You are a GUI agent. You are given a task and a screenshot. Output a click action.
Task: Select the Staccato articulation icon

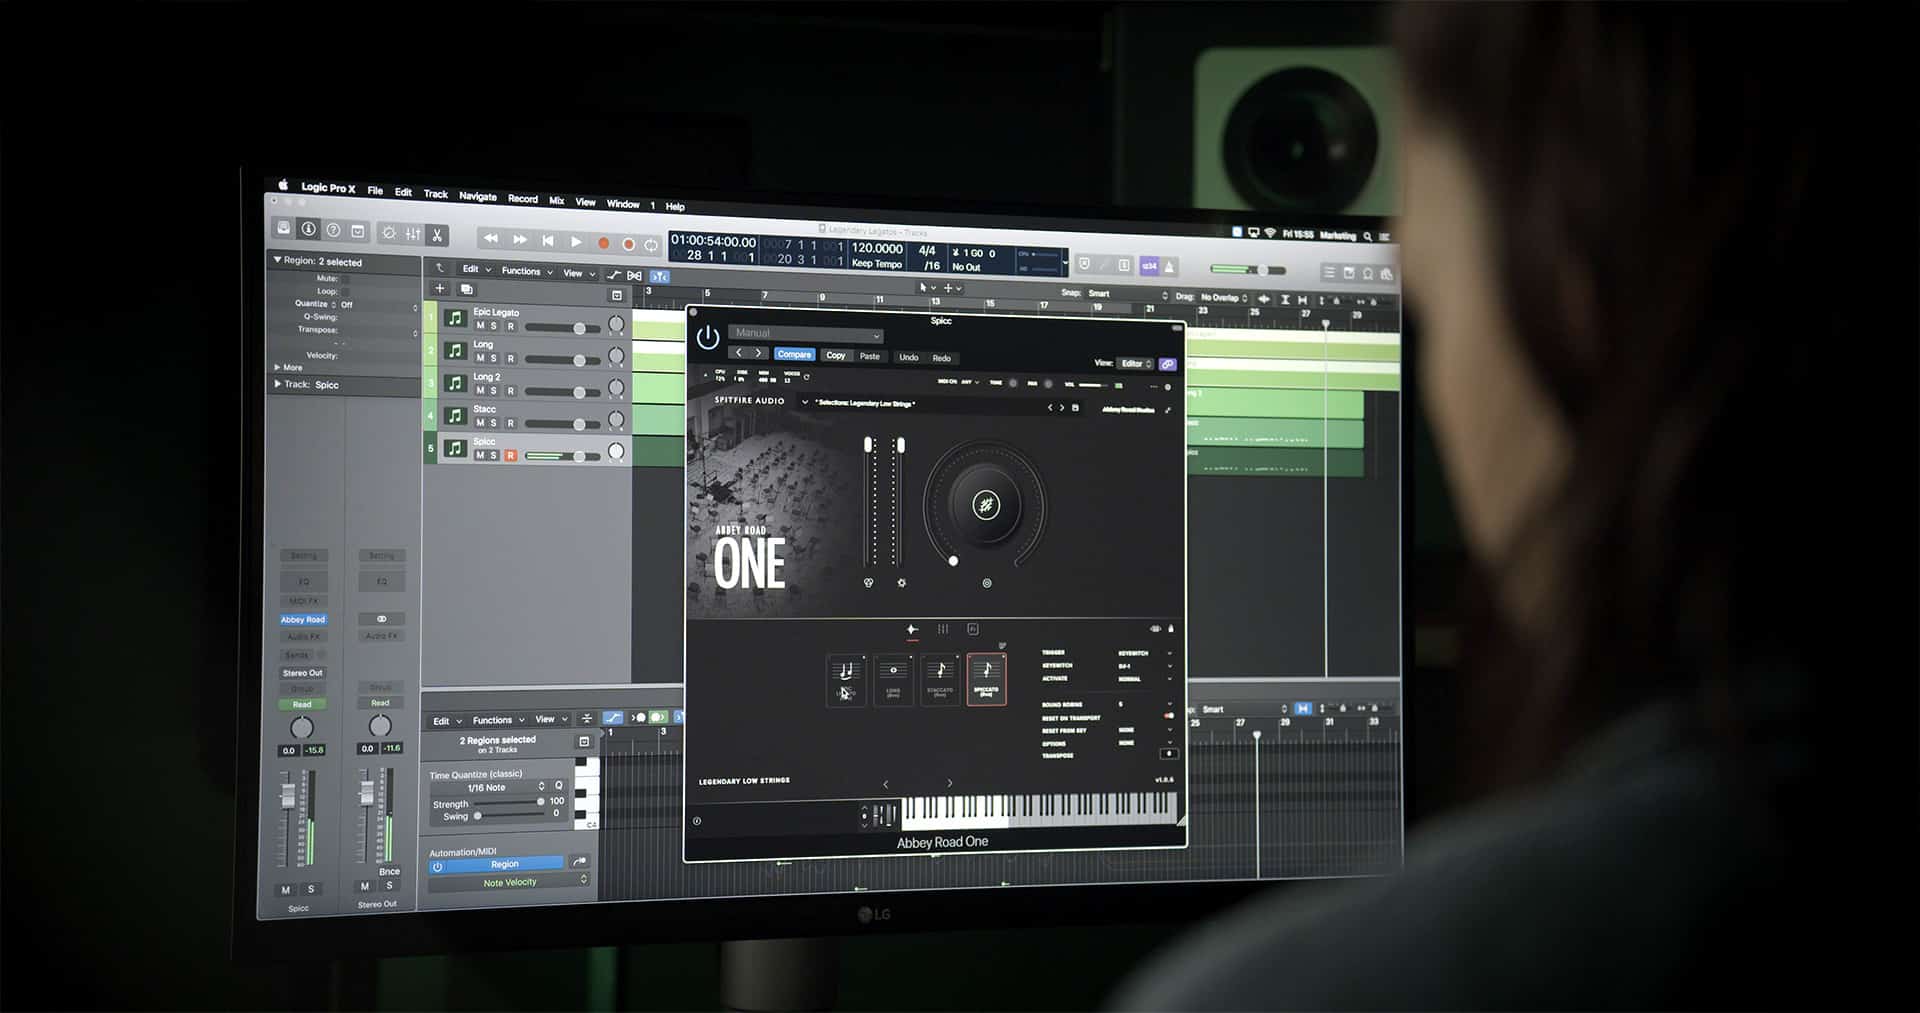click(940, 679)
